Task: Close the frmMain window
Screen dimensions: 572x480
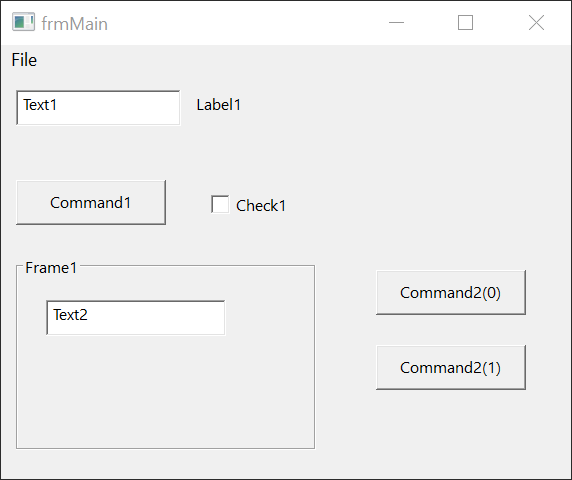Action: (536, 23)
